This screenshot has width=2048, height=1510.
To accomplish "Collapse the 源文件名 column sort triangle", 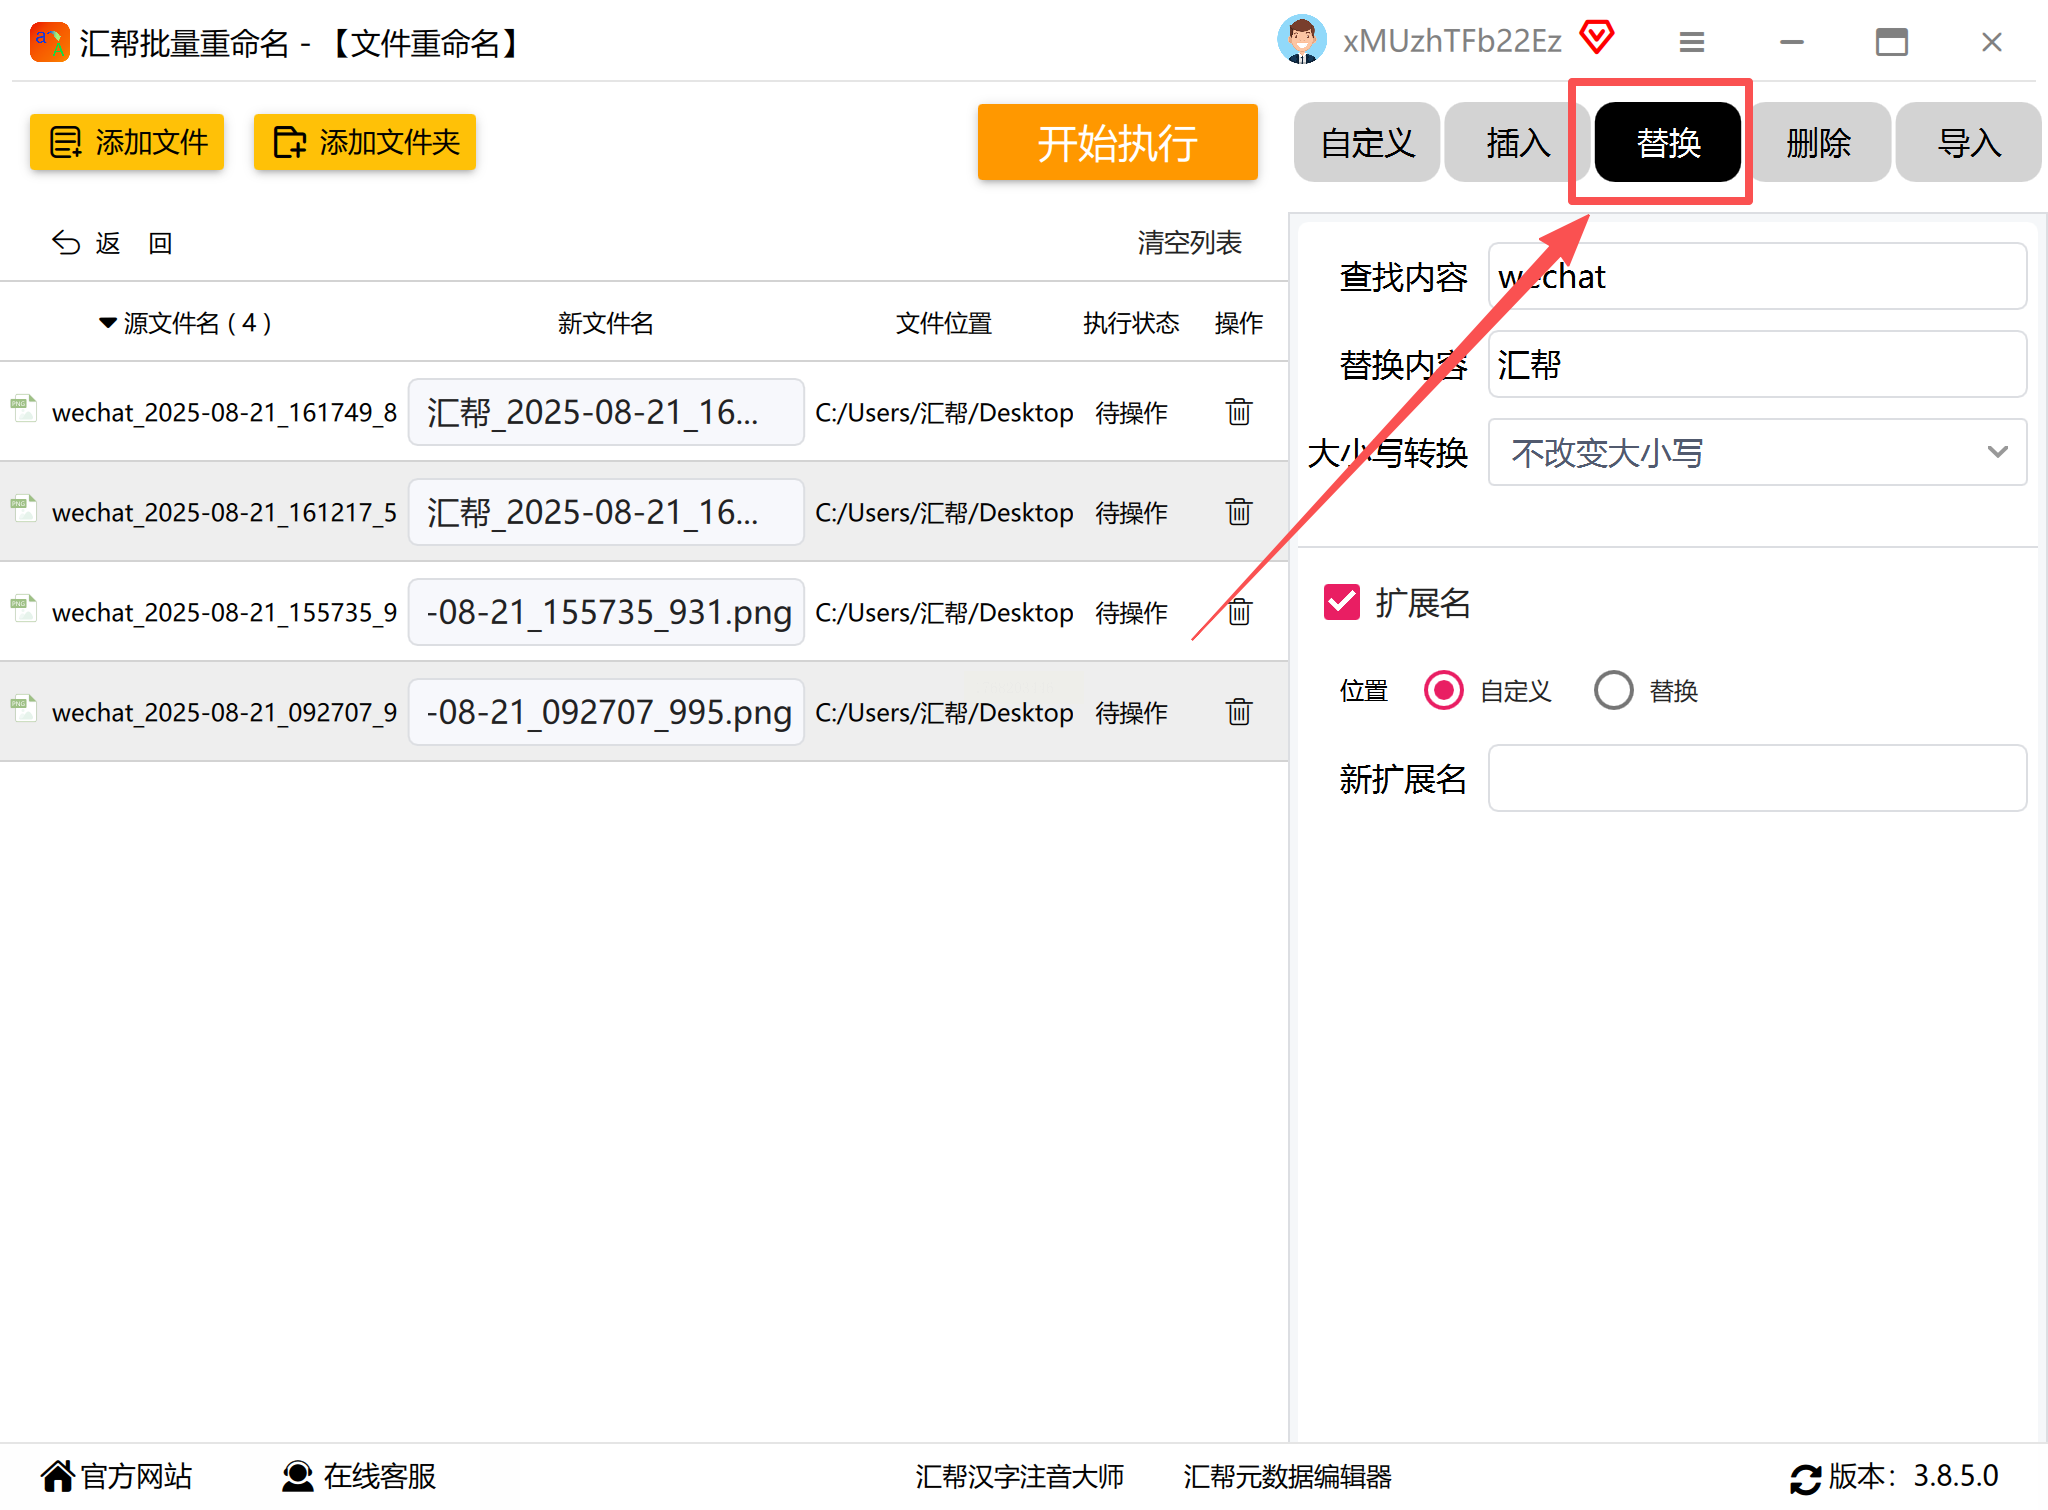I will tap(107, 323).
